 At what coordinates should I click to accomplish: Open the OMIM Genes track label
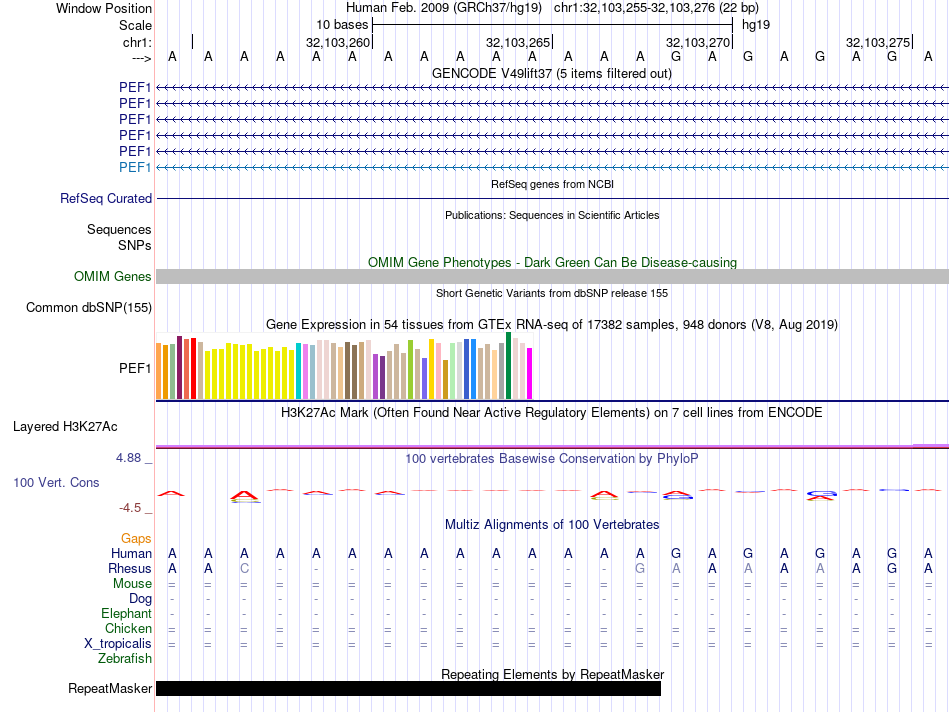tap(113, 277)
